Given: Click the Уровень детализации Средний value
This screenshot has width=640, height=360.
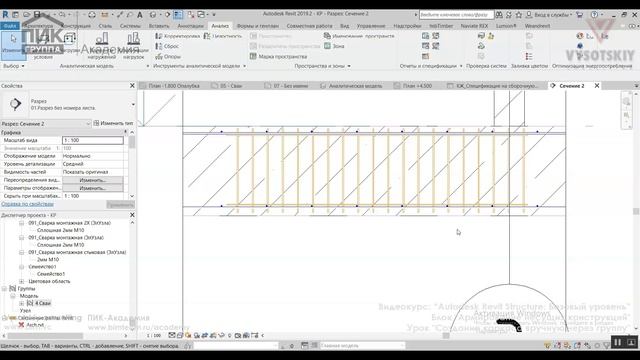Looking at the screenshot, I should 93,164.
